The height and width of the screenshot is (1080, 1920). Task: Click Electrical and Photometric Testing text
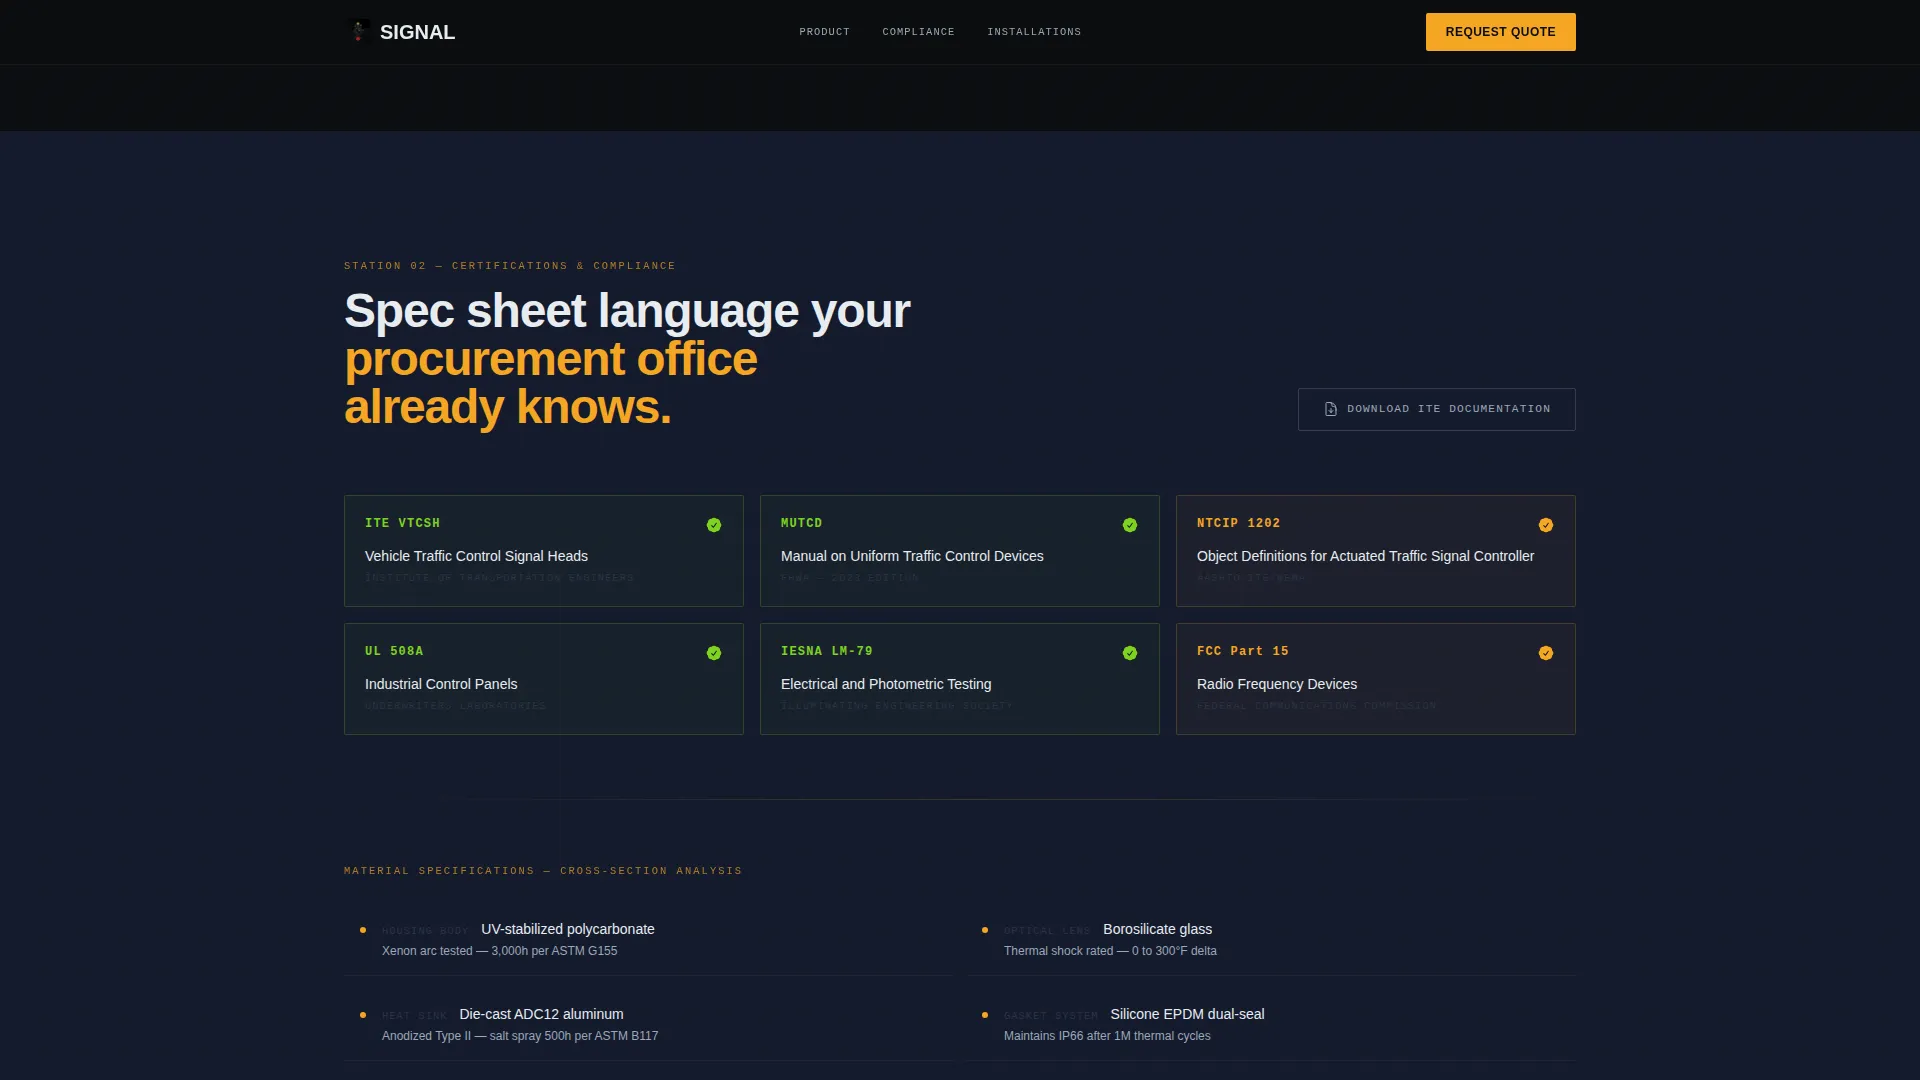pos(886,684)
